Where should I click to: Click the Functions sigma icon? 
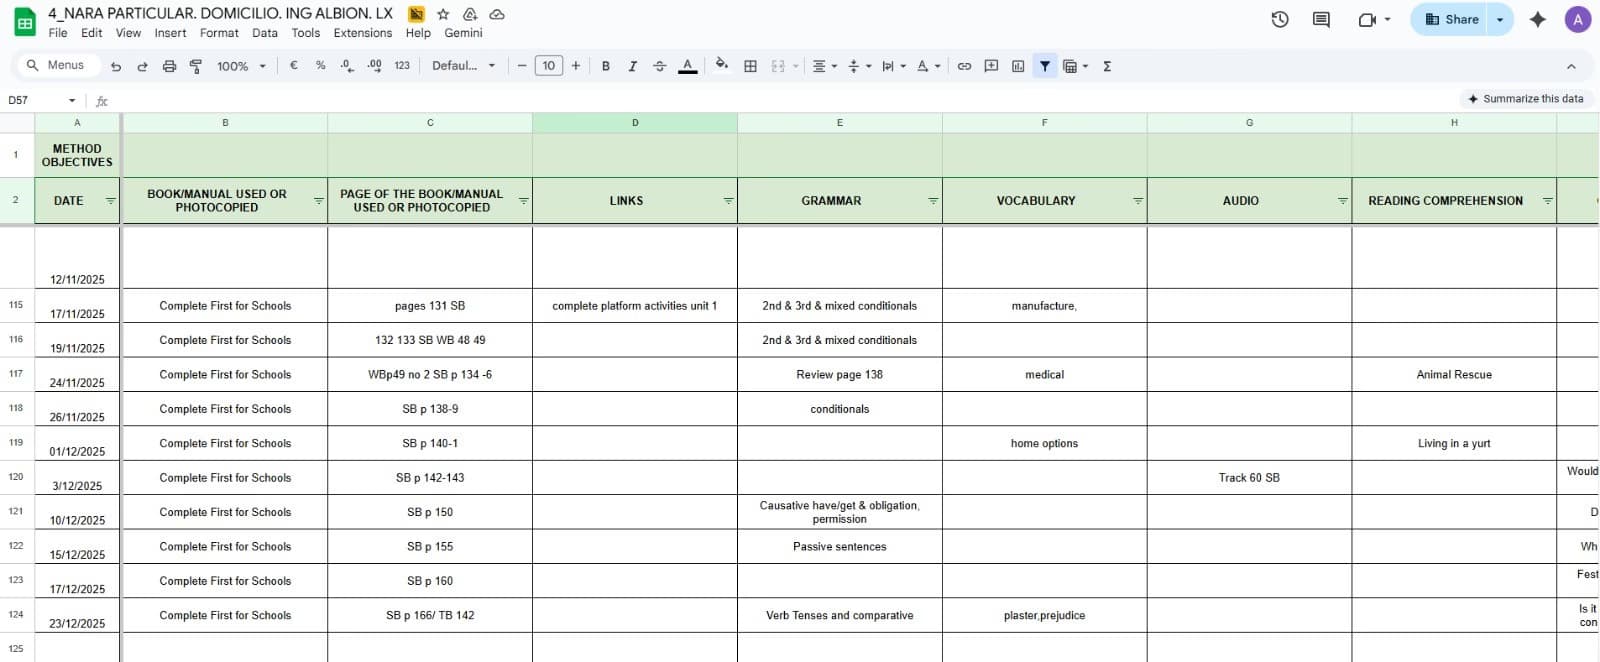tap(1107, 66)
